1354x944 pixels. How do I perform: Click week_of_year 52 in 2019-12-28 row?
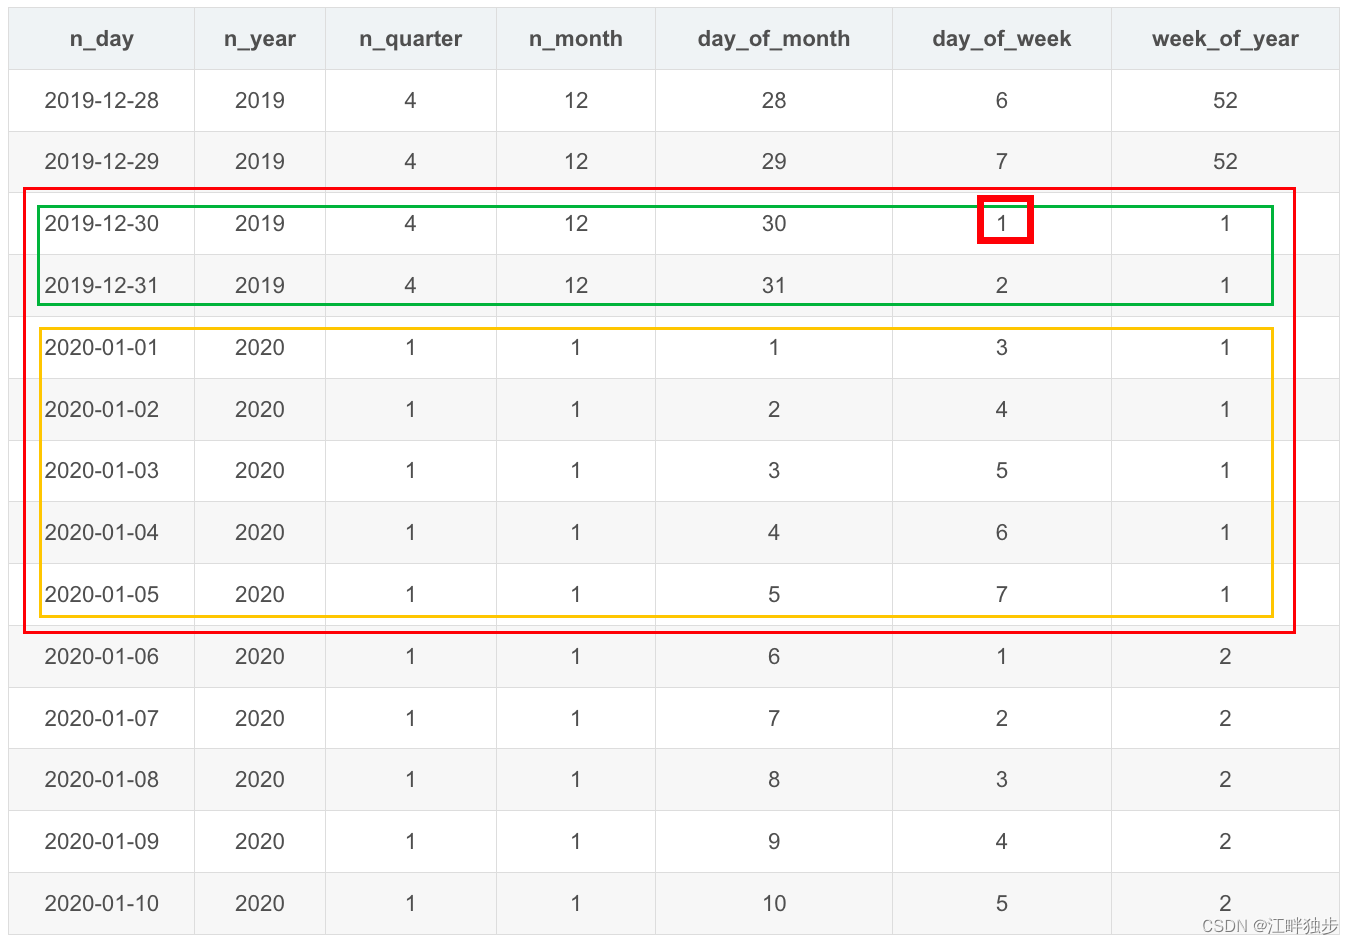[x=1225, y=100]
